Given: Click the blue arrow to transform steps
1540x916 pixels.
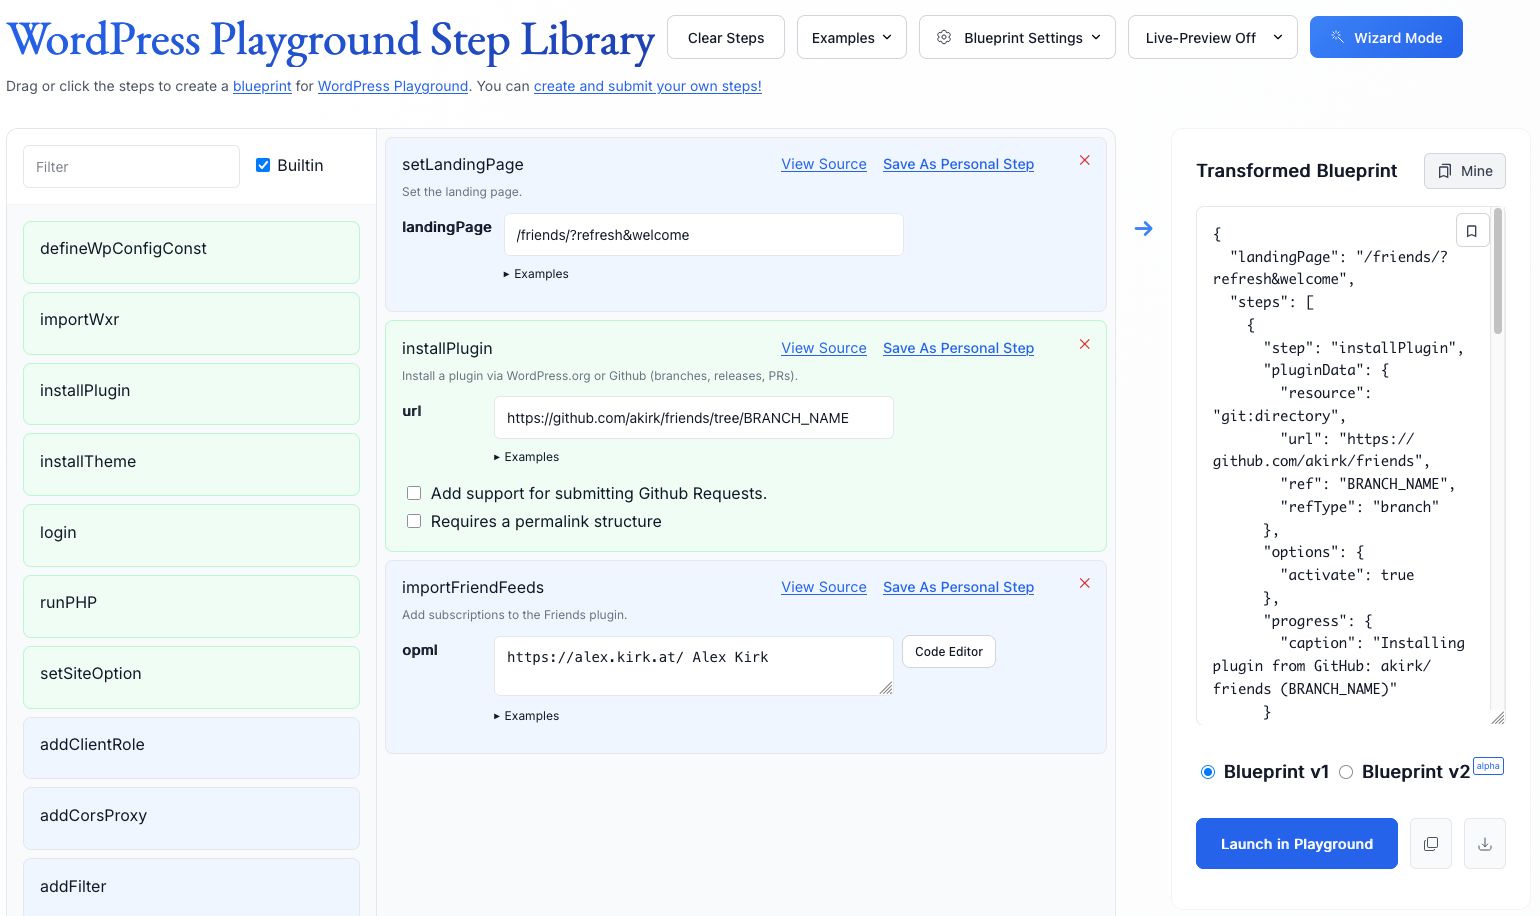Looking at the screenshot, I should tap(1143, 228).
